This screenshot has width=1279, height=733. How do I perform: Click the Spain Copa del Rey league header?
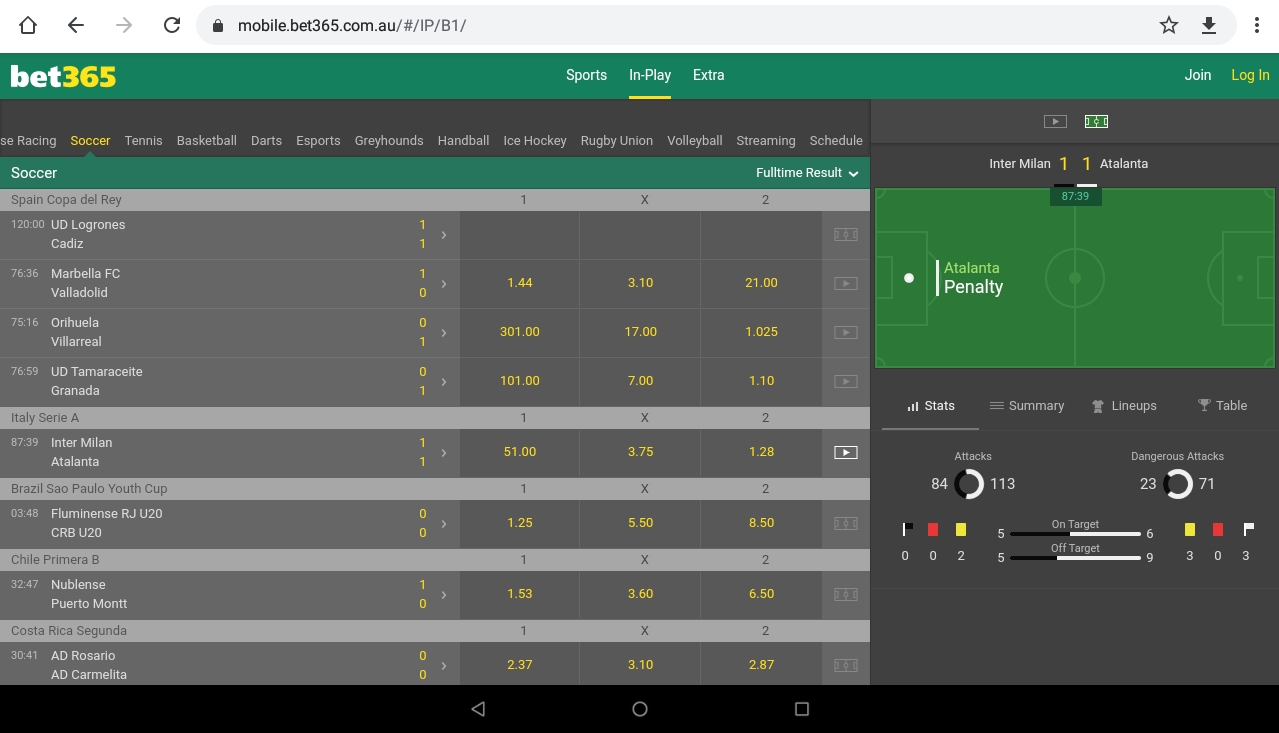(435, 200)
